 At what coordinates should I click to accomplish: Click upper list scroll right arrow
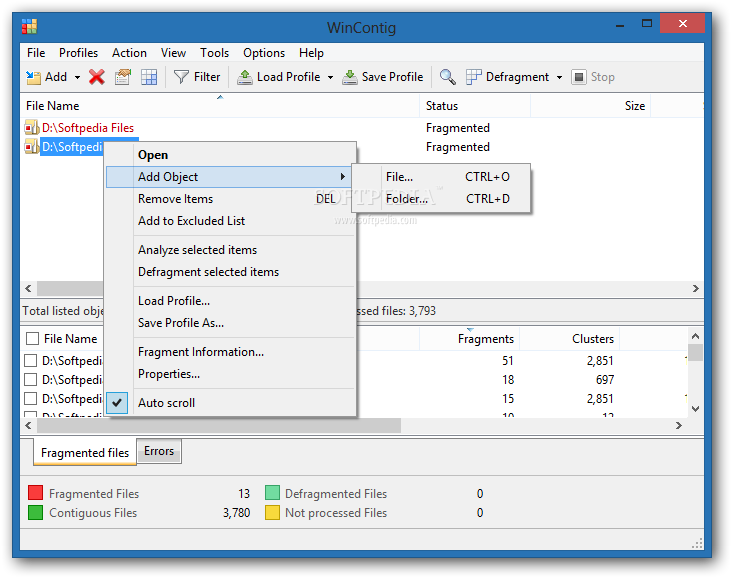[x=696, y=289]
